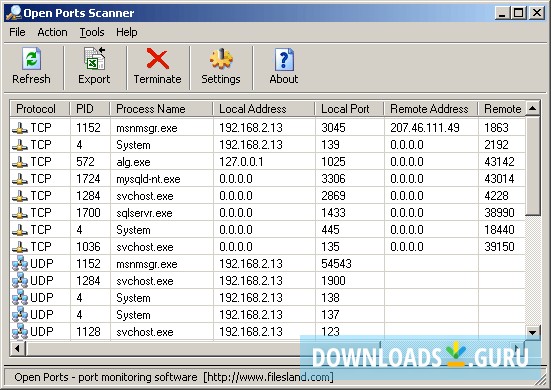Select the alg.exe process name
This screenshot has height=390, width=551.
[x=133, y=162]
